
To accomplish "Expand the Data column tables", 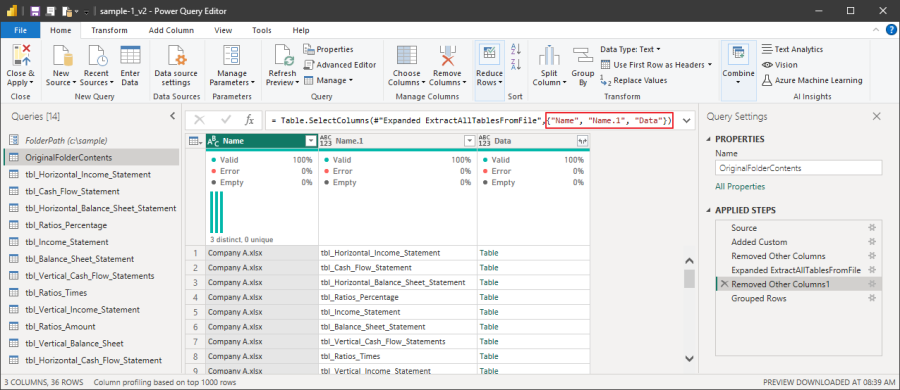I will point(583,141).
